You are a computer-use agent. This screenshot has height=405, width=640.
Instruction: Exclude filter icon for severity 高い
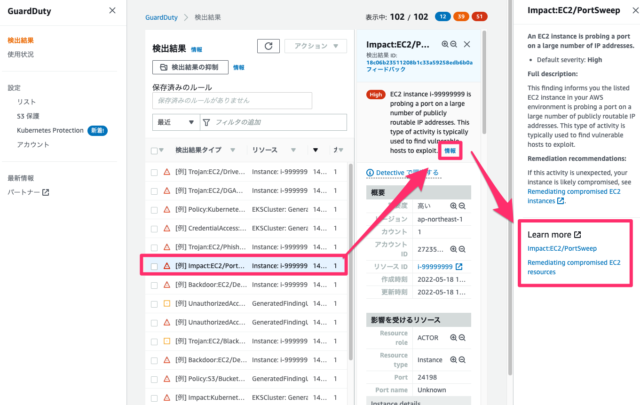click(x=462, y=206)
